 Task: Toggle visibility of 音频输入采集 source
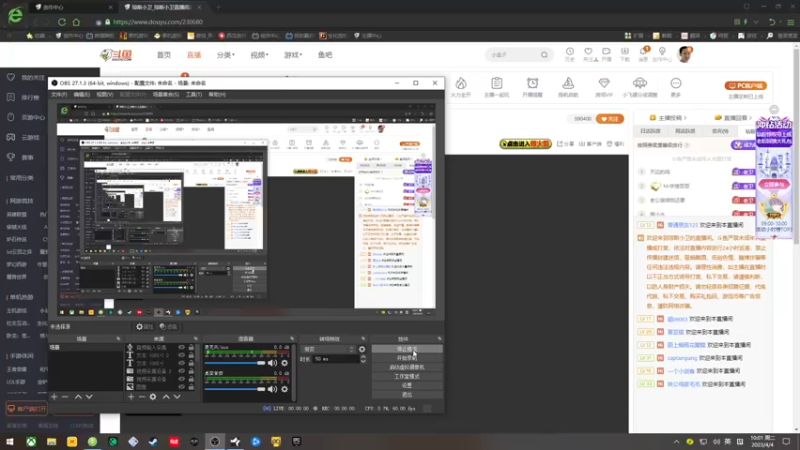(x=181, y=347)
